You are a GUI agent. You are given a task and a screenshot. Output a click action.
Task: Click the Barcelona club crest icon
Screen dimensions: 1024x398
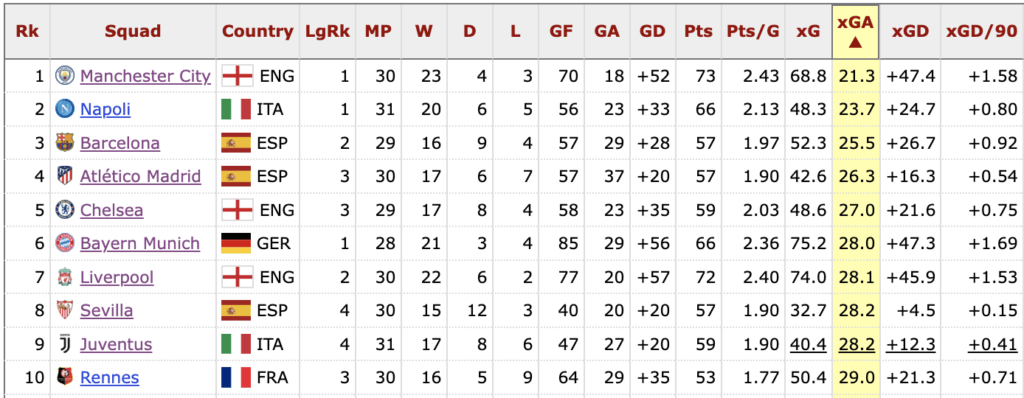(x=65, y=142)
